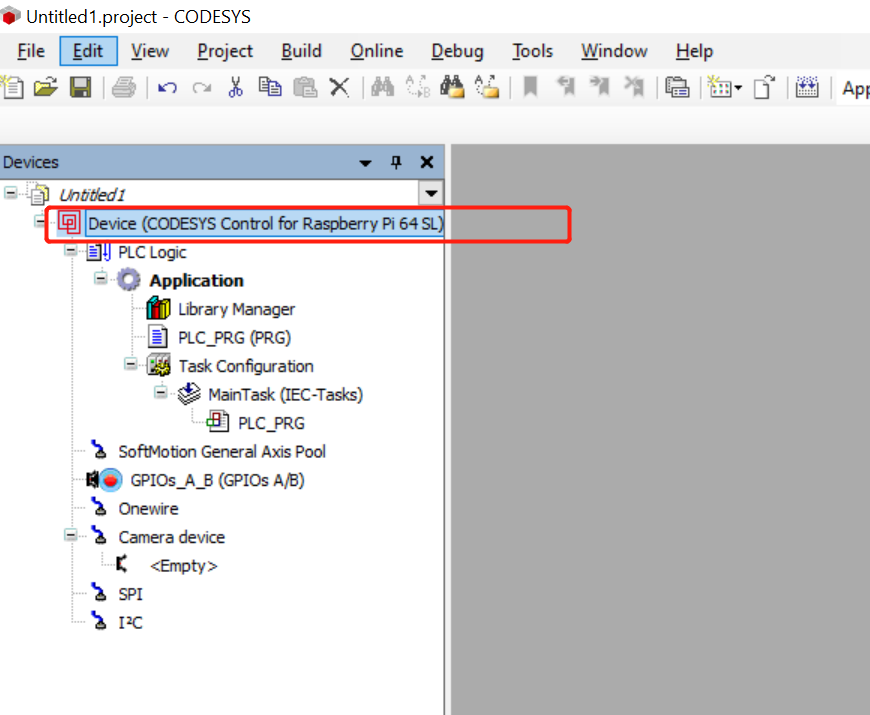Select the SPI tree item
The height and width of the screenshot is (715, 870).
[x=130, y=594]
